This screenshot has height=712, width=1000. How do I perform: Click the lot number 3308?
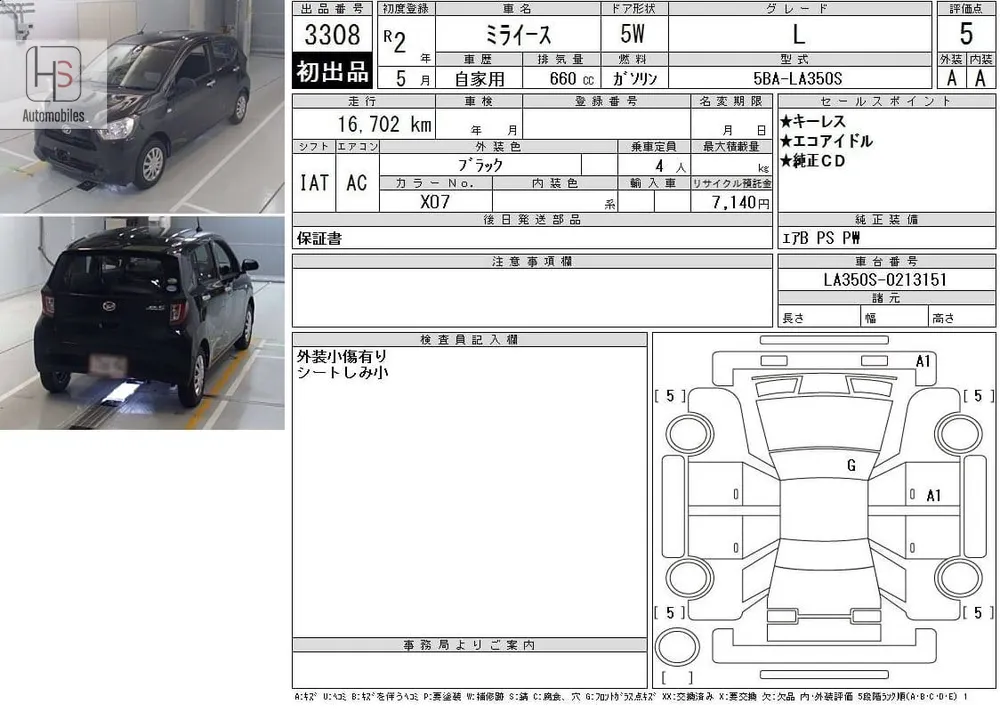[x=332, y=34]
